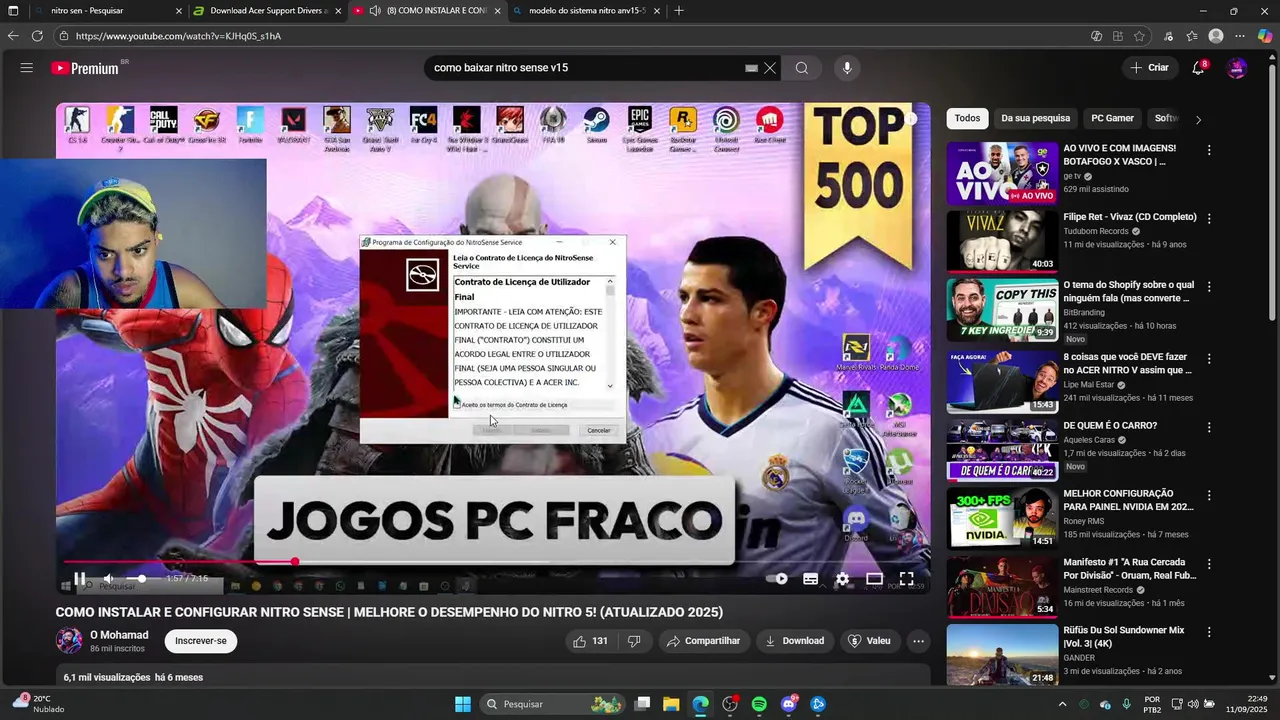The image size is (1280, 720).
Task: Open File Explorer from the taskbar
Action: coord(671,704)
